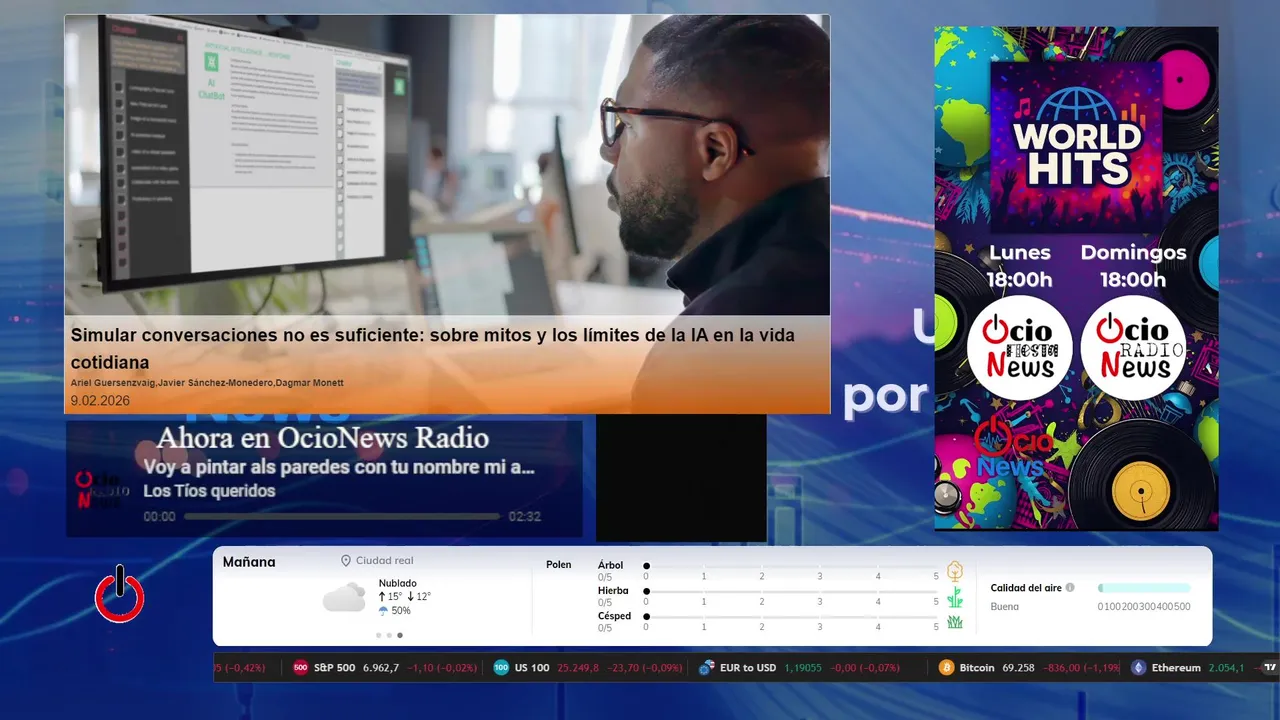Click the info icon beside Calidad del aire
This screenshot has width=1280, height=720.
tap(1070, 588)
